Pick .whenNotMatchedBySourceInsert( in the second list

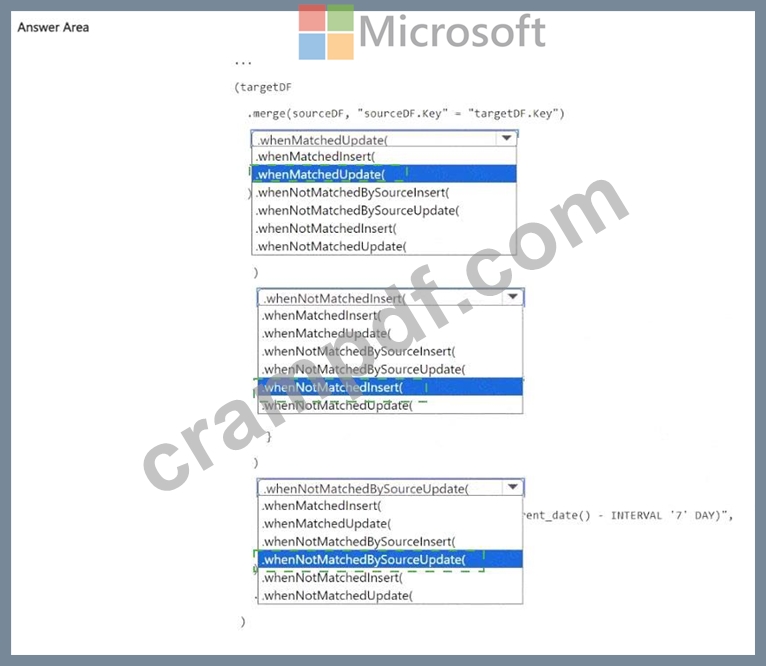point(390,351)
